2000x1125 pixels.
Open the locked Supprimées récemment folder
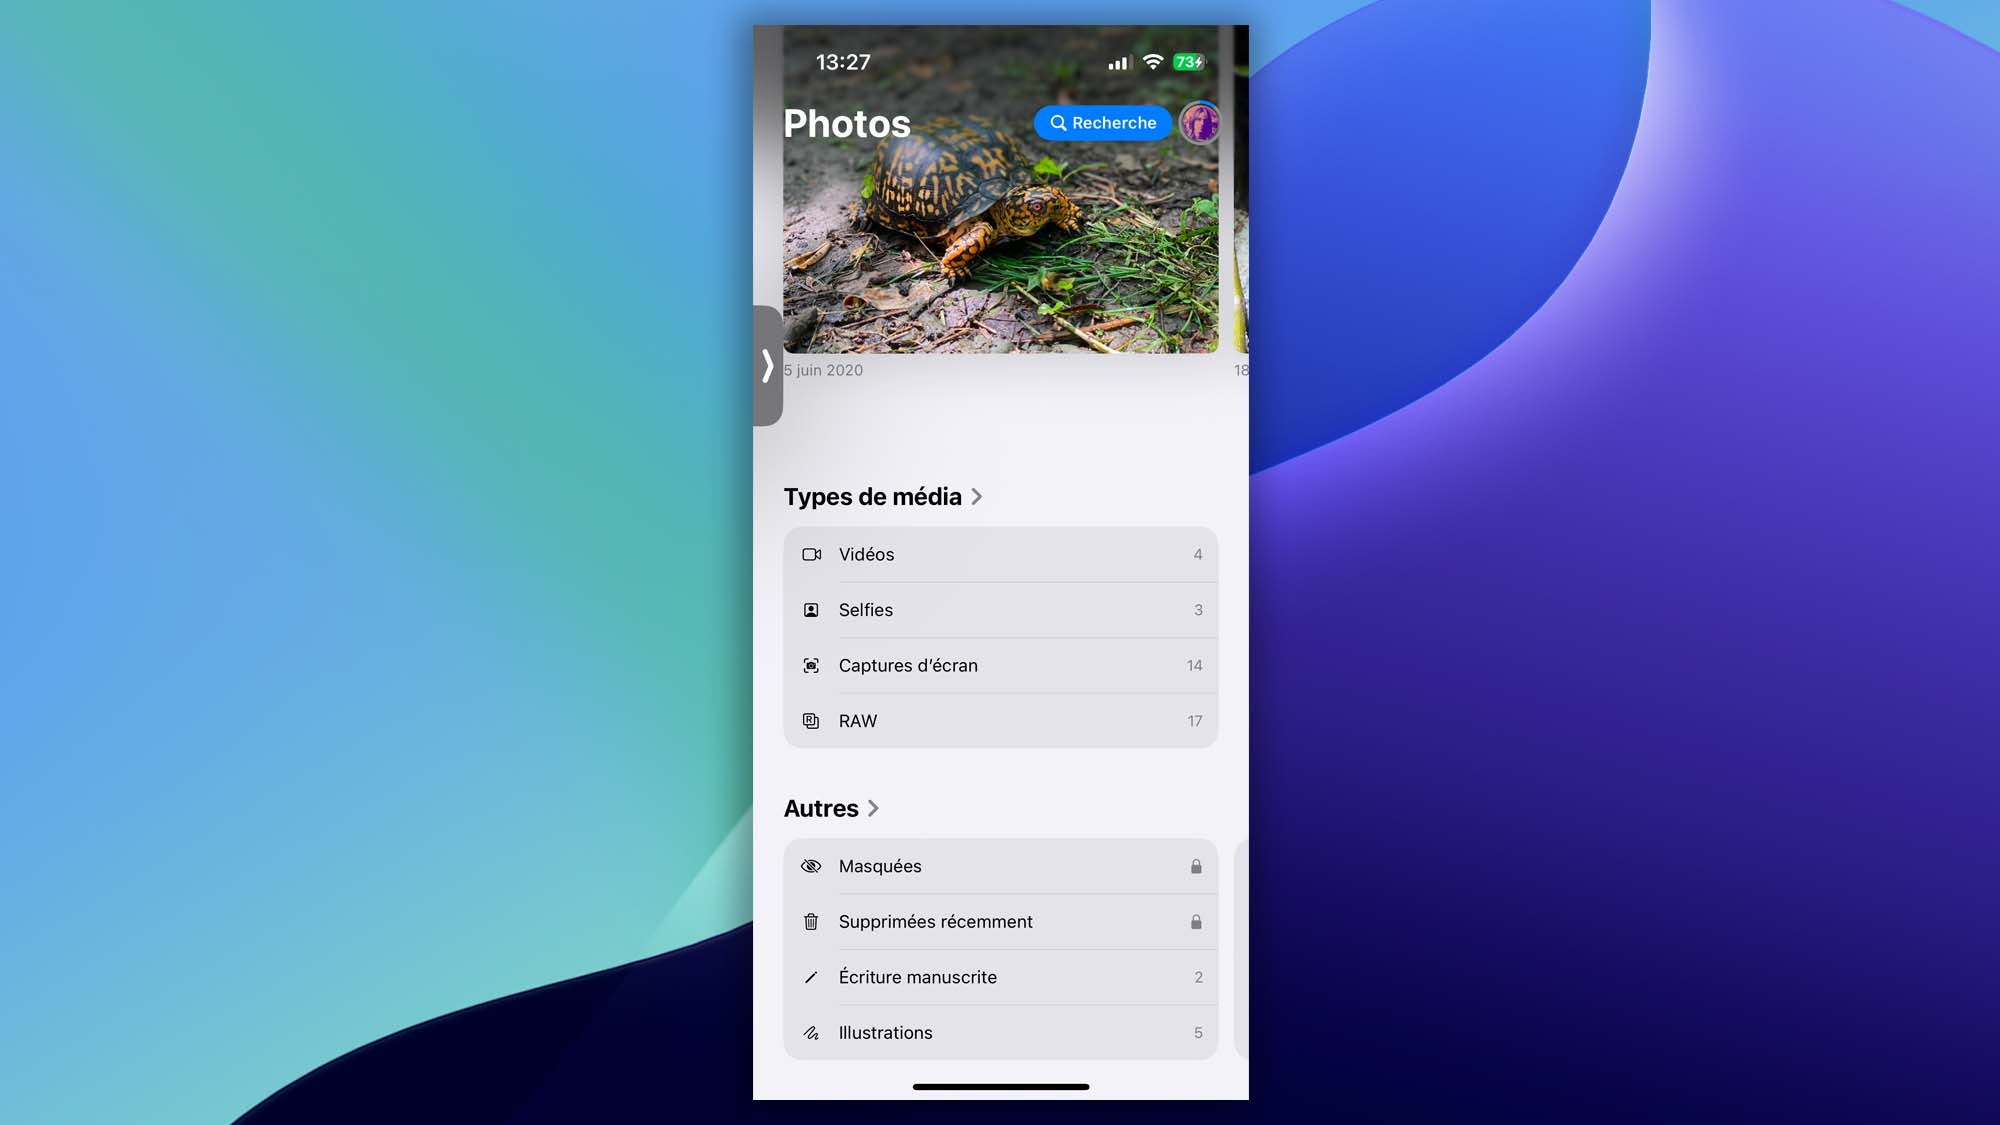pyautogui.click(x=1000, y=920)
